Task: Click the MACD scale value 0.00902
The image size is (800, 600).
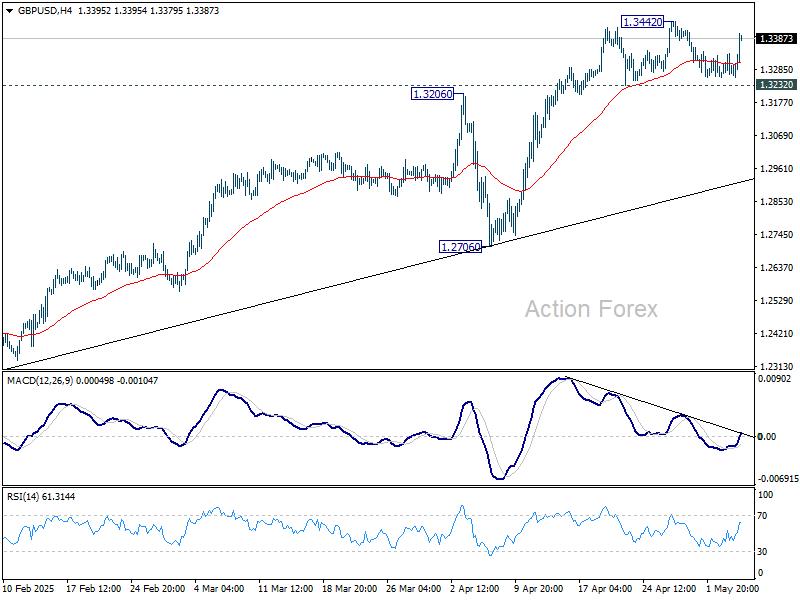Action: point(774,379)
